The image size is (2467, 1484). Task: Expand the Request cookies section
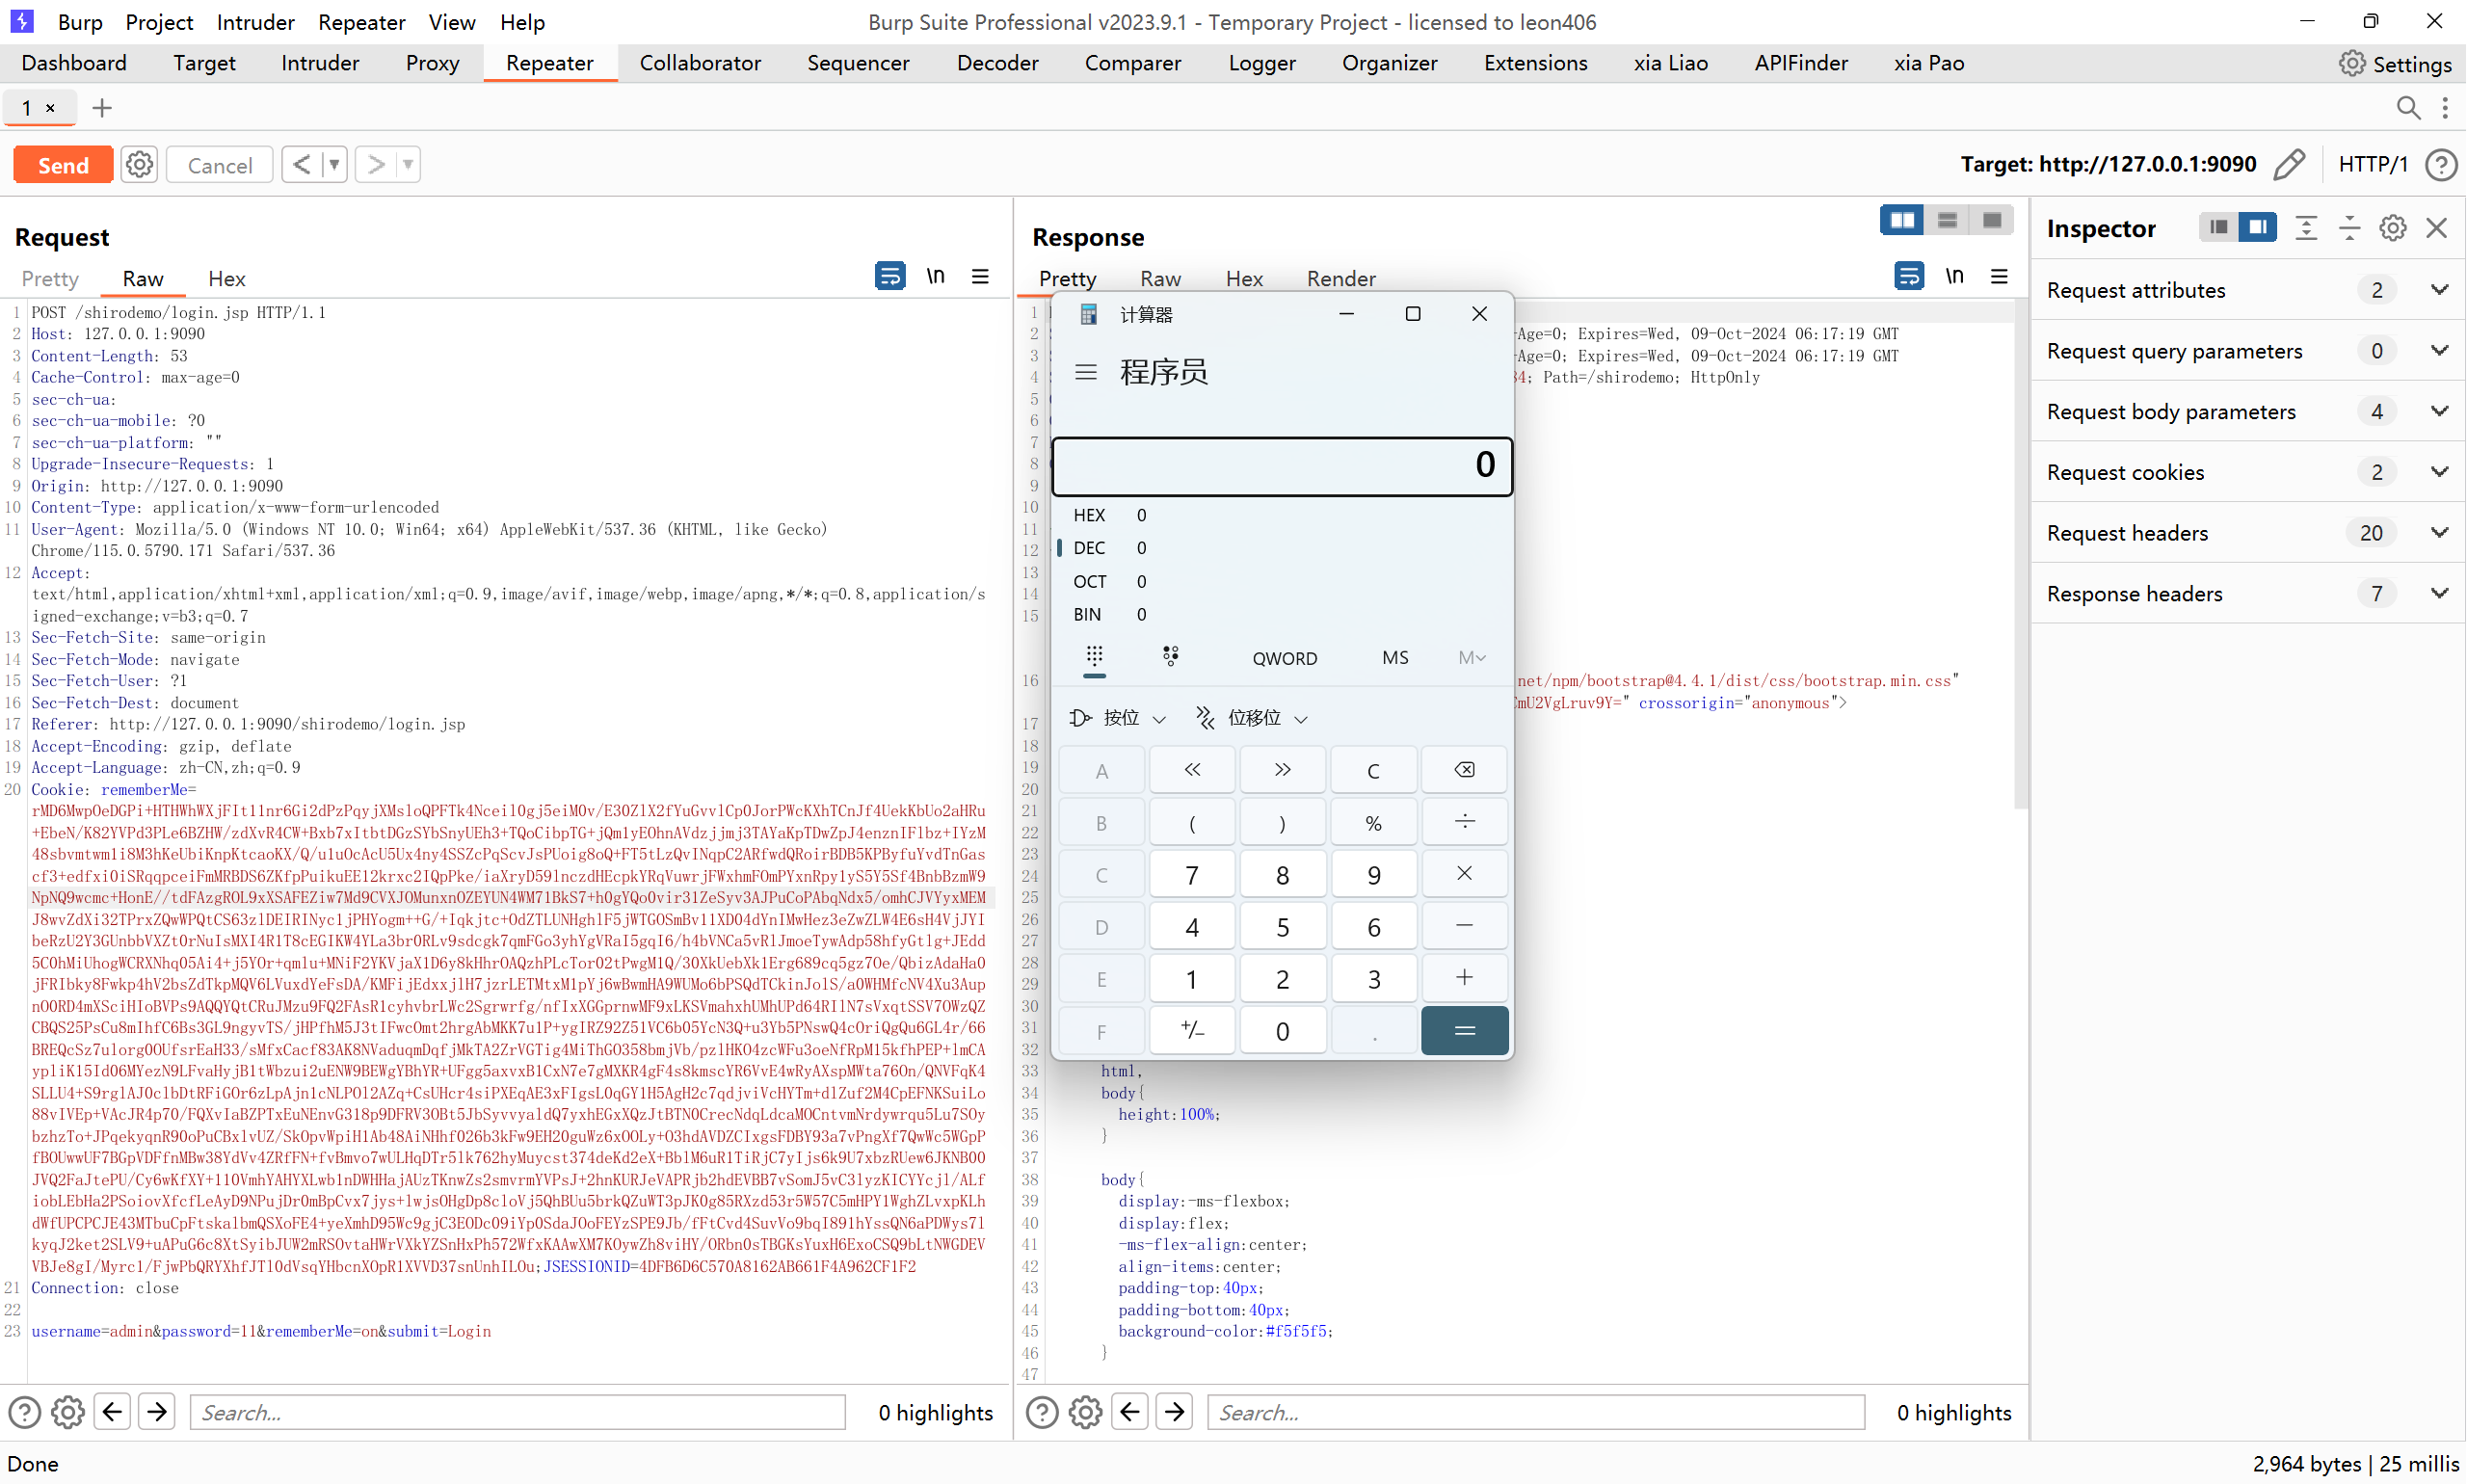[2439, 472]
